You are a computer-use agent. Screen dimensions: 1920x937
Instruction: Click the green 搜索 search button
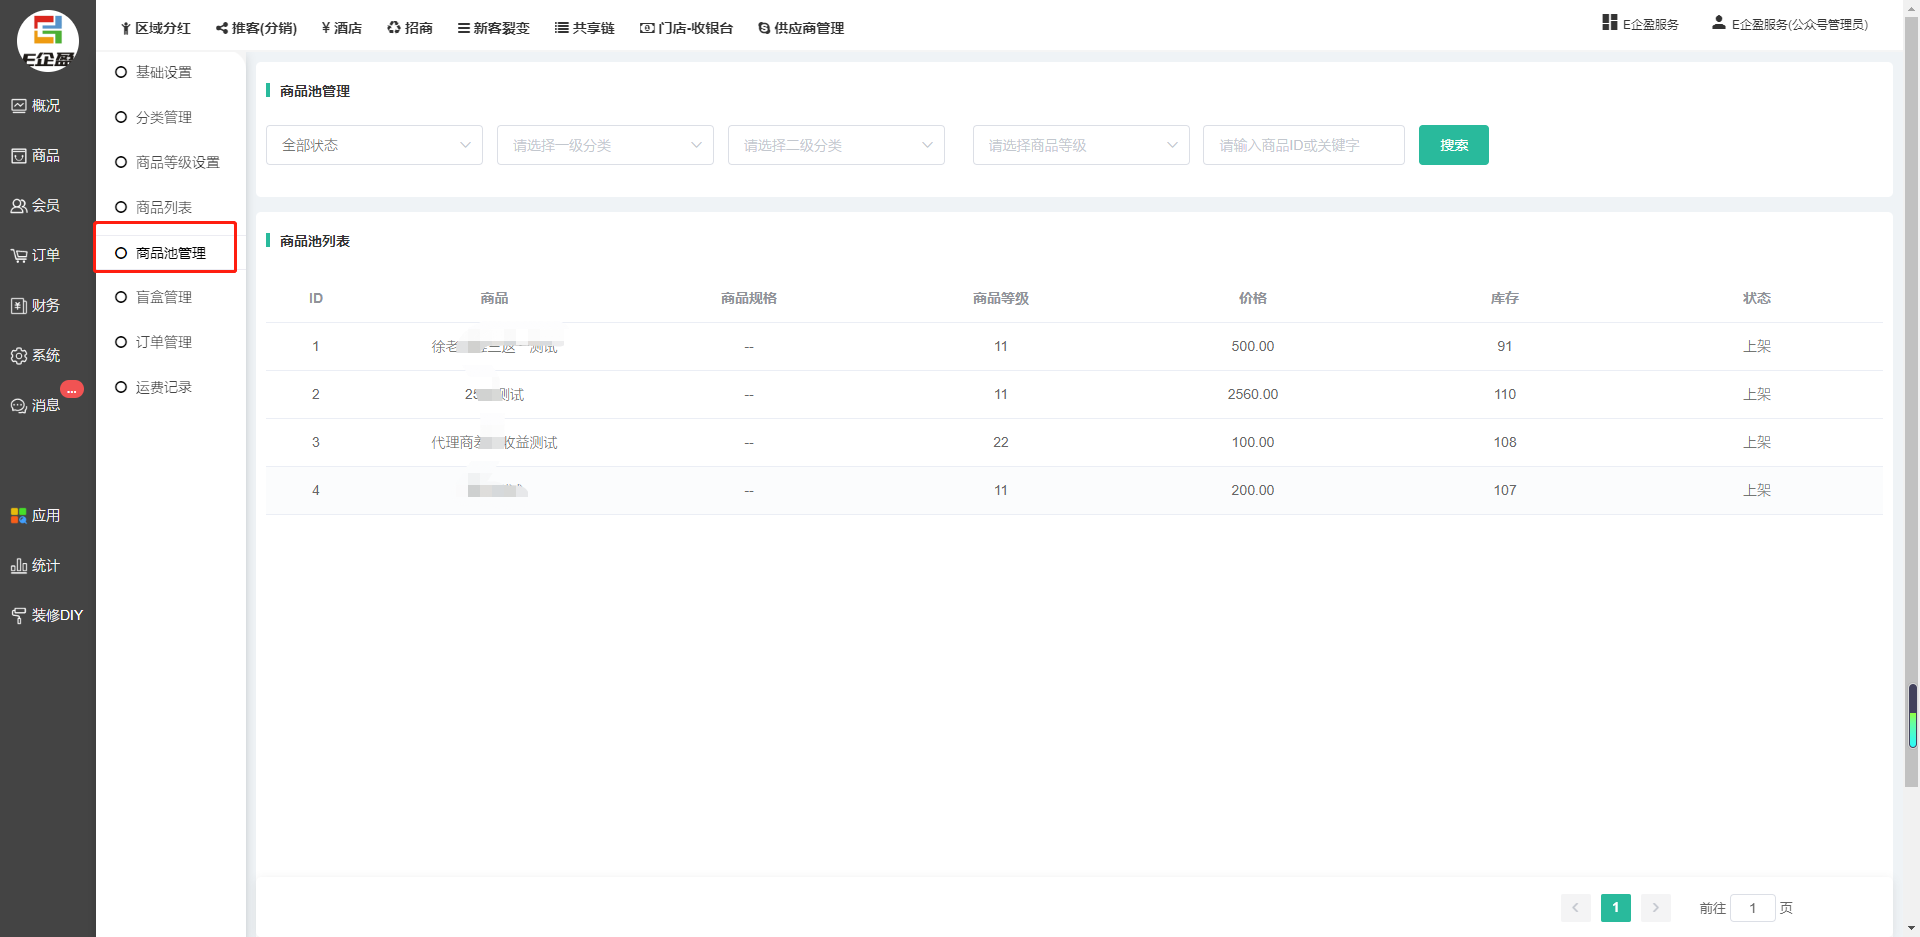(1453, 145)
